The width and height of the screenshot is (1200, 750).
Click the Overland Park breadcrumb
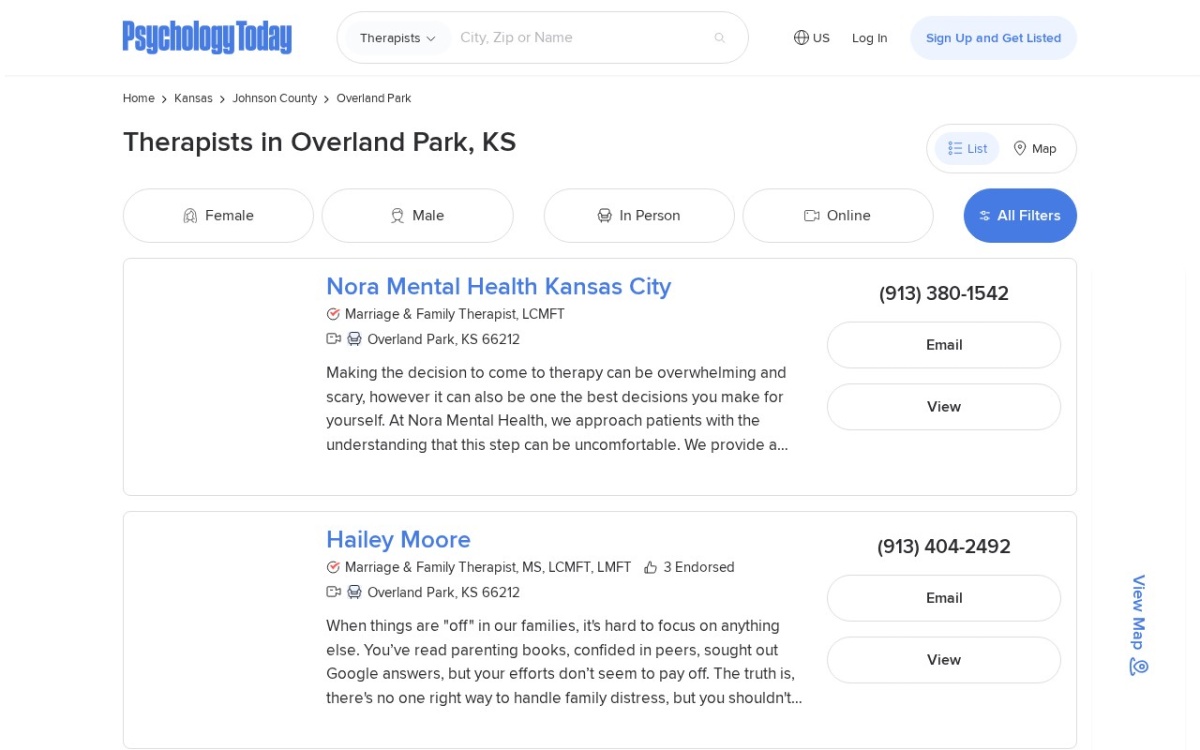click(374, 98)
